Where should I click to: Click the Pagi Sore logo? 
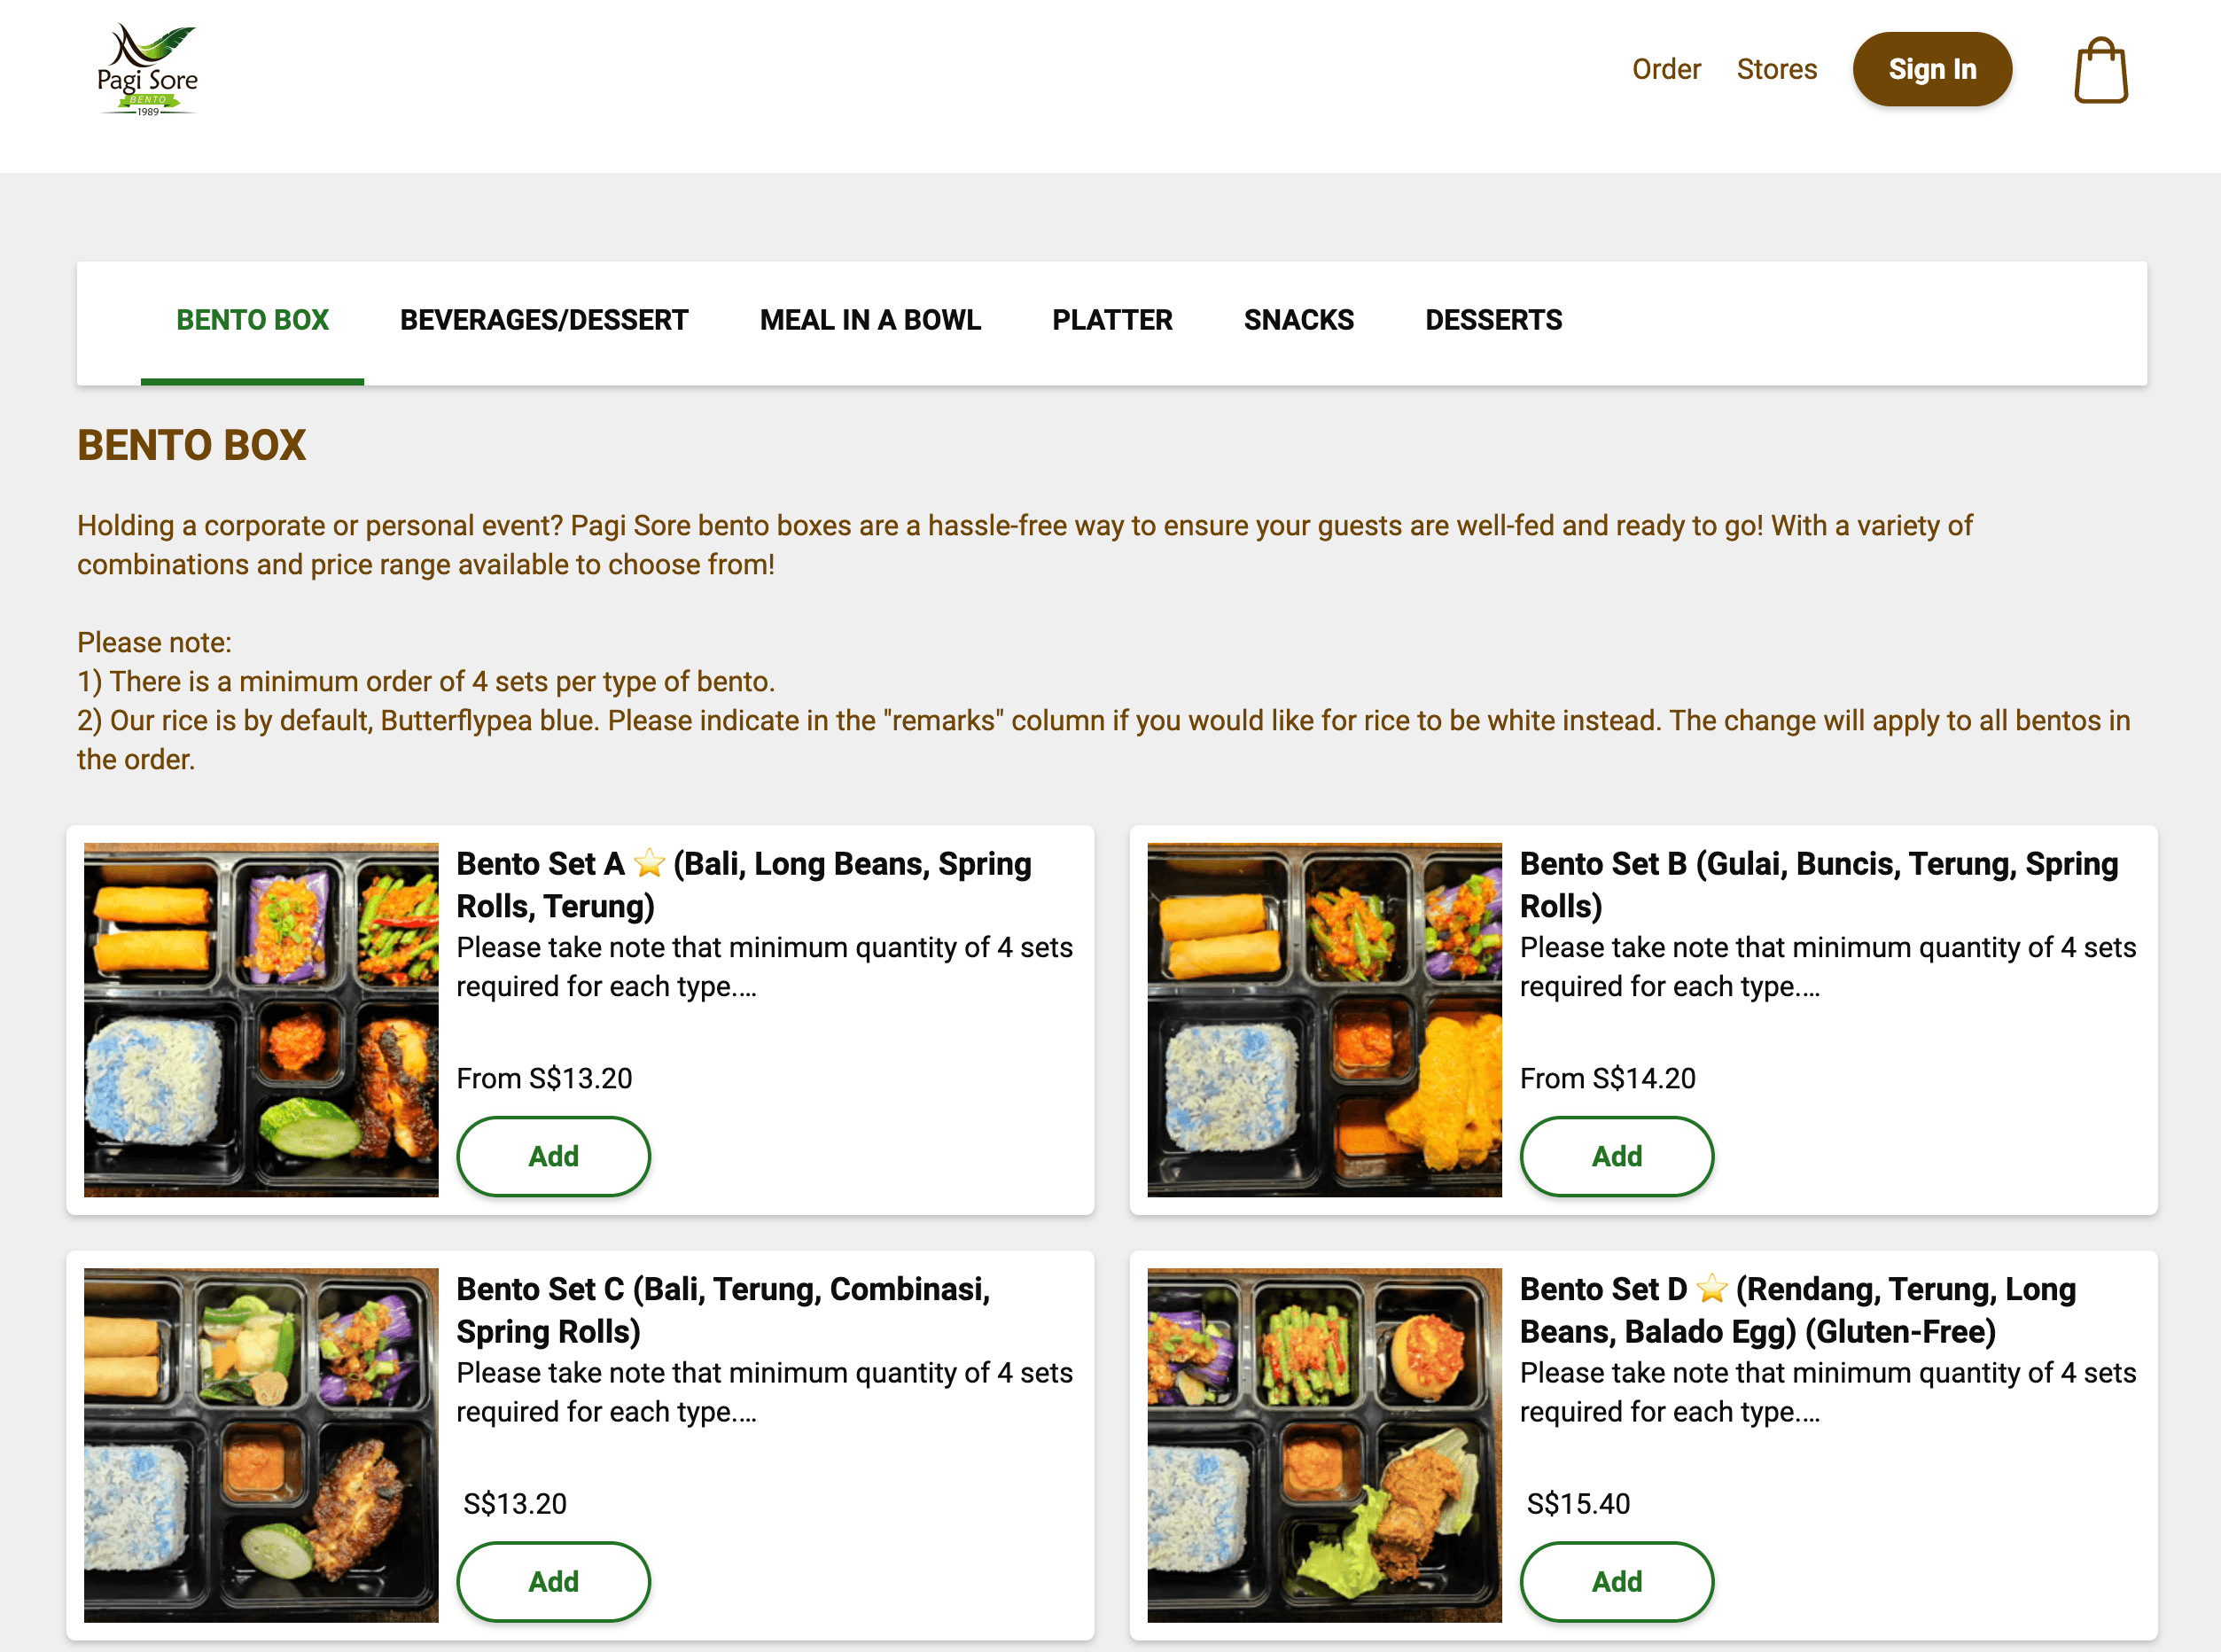coord(148,70)
